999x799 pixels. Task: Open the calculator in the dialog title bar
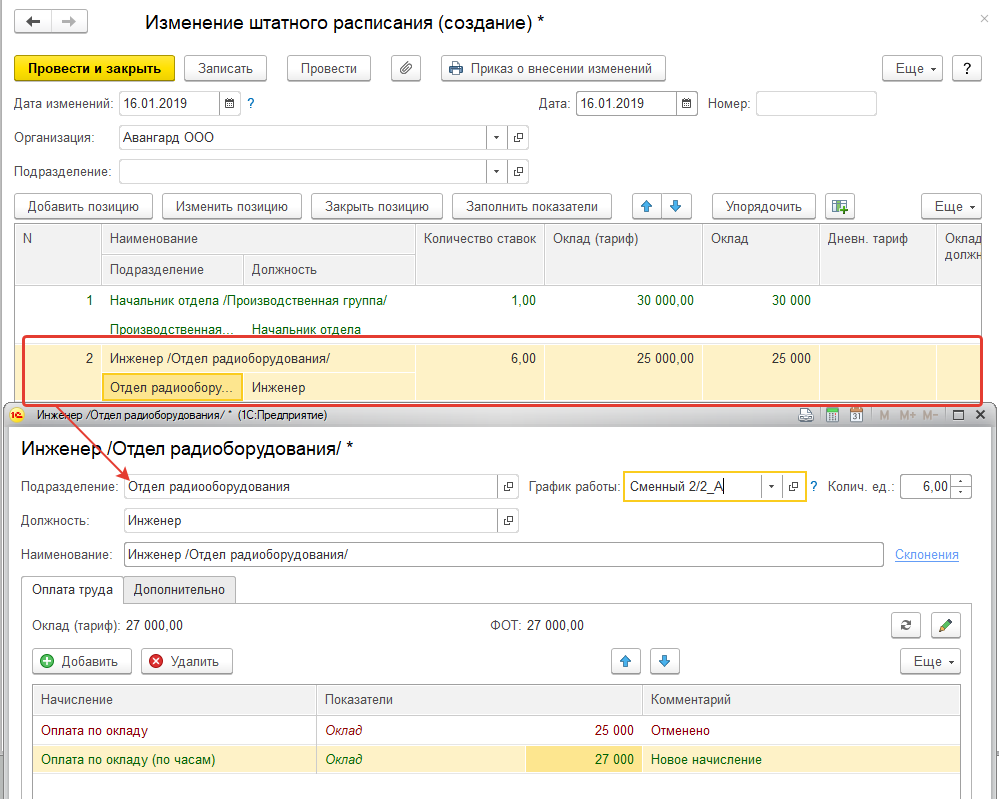point(831,415)
